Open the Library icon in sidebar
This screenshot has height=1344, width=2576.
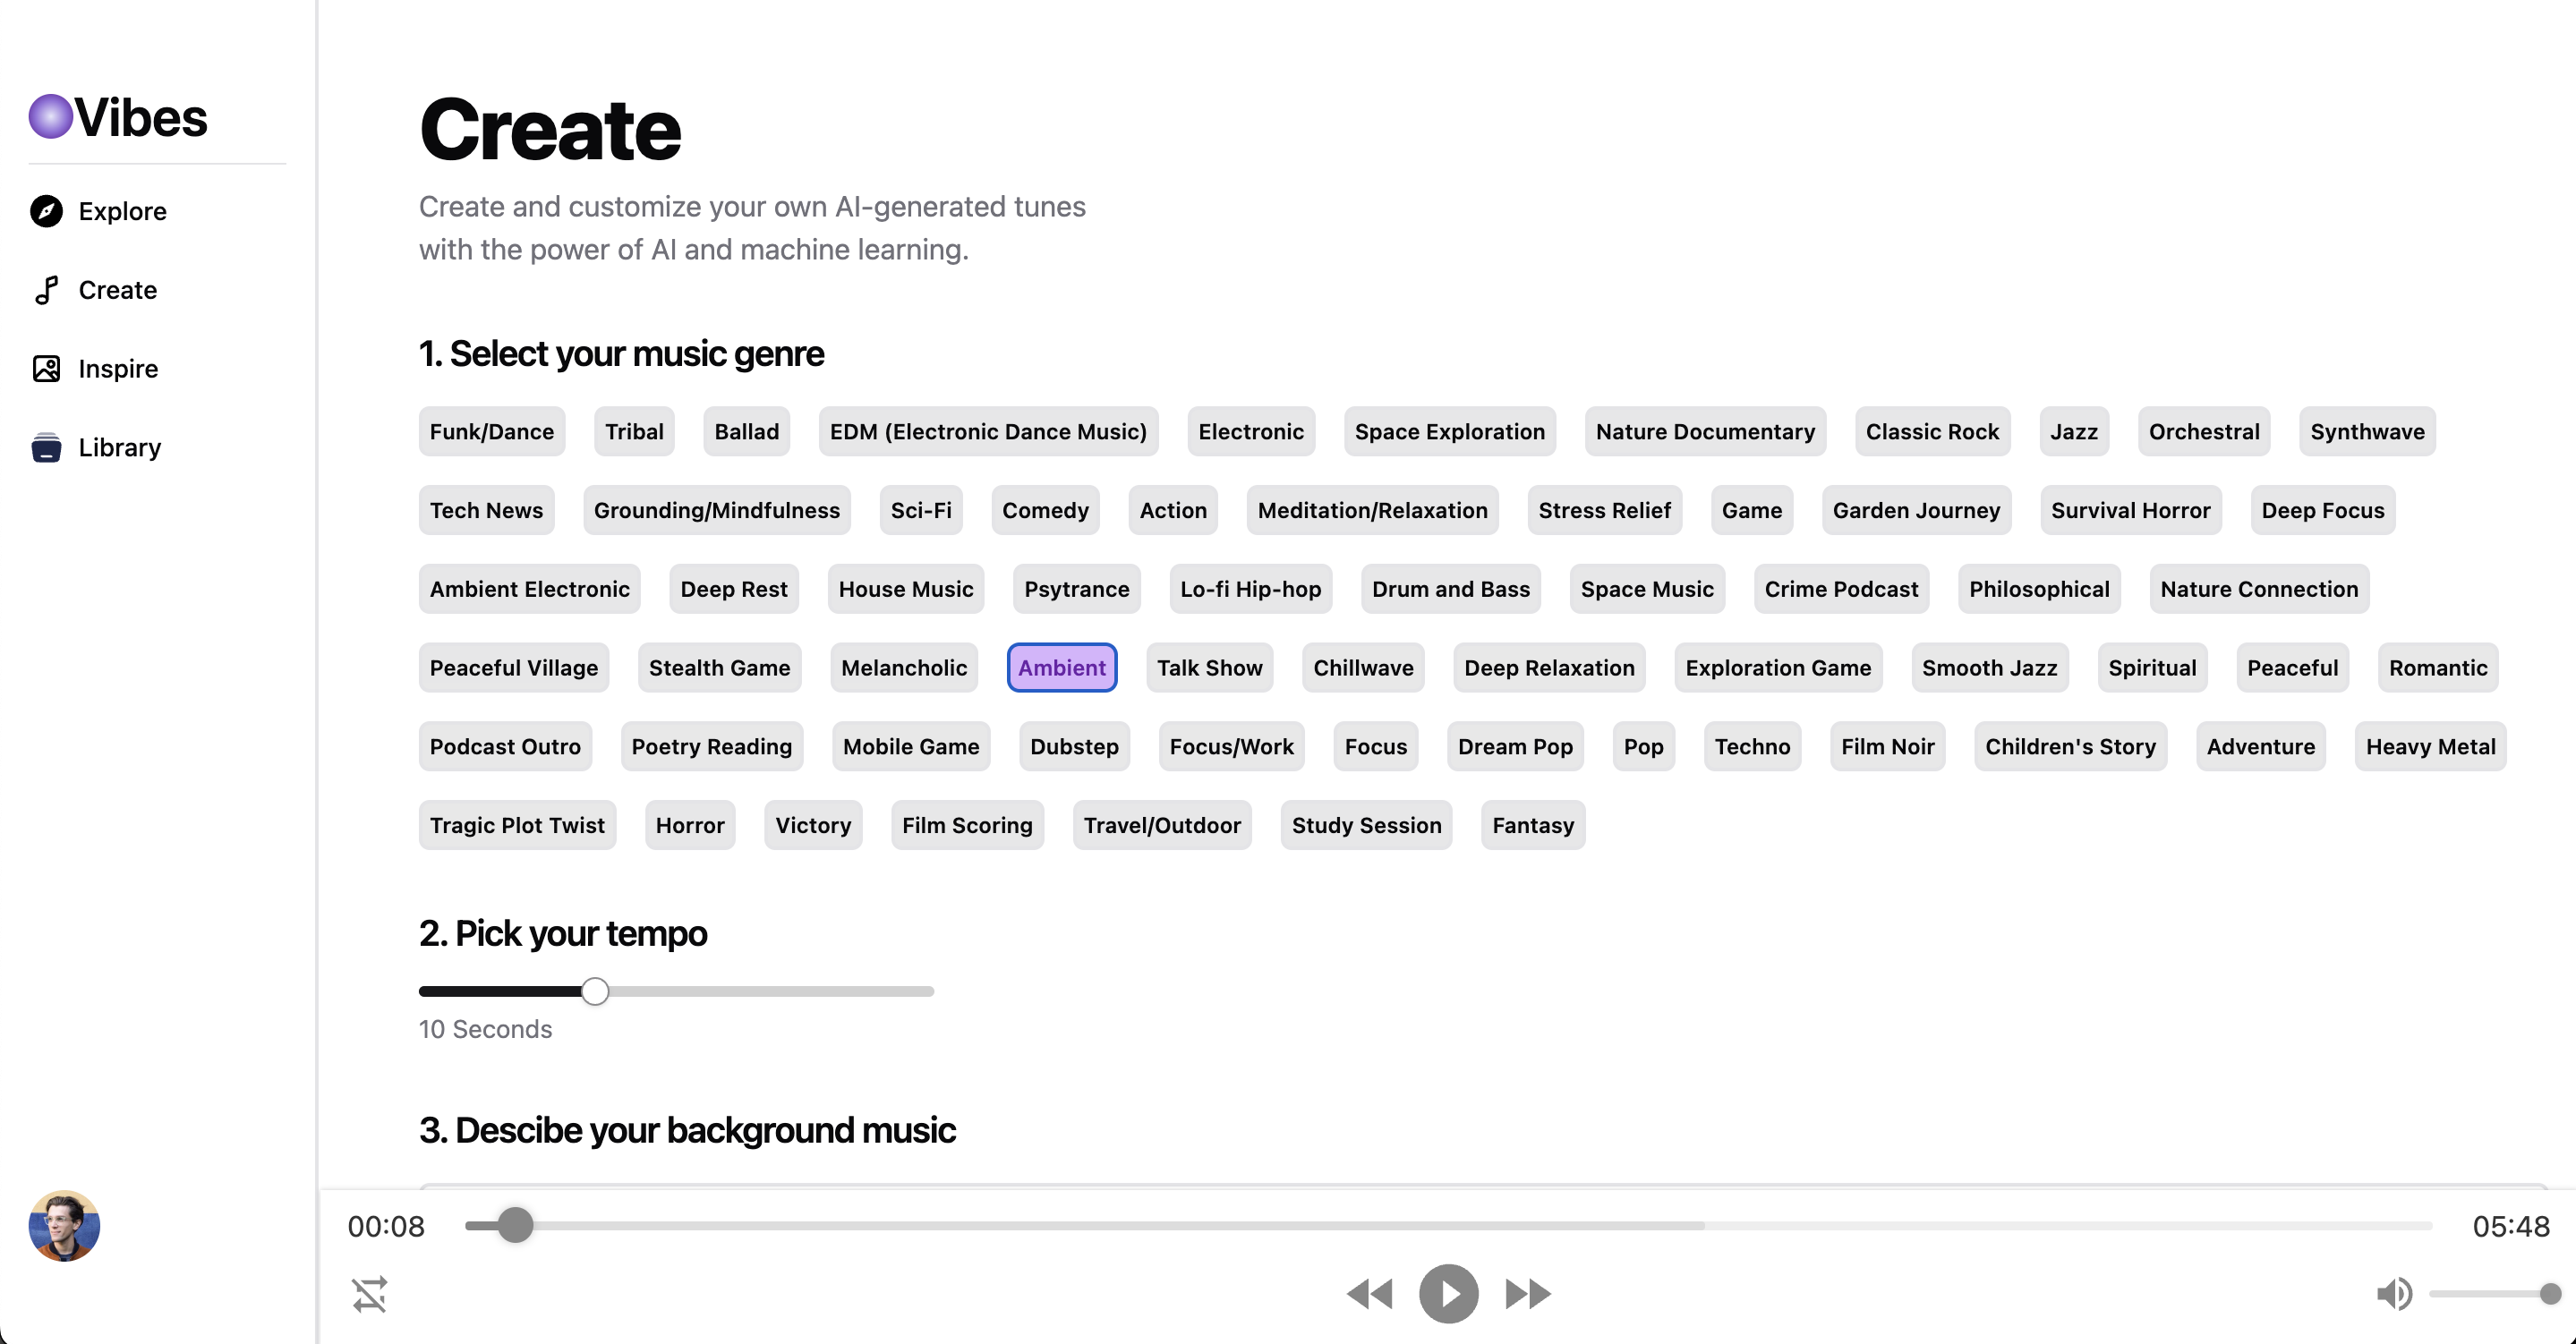coord(46,447)
